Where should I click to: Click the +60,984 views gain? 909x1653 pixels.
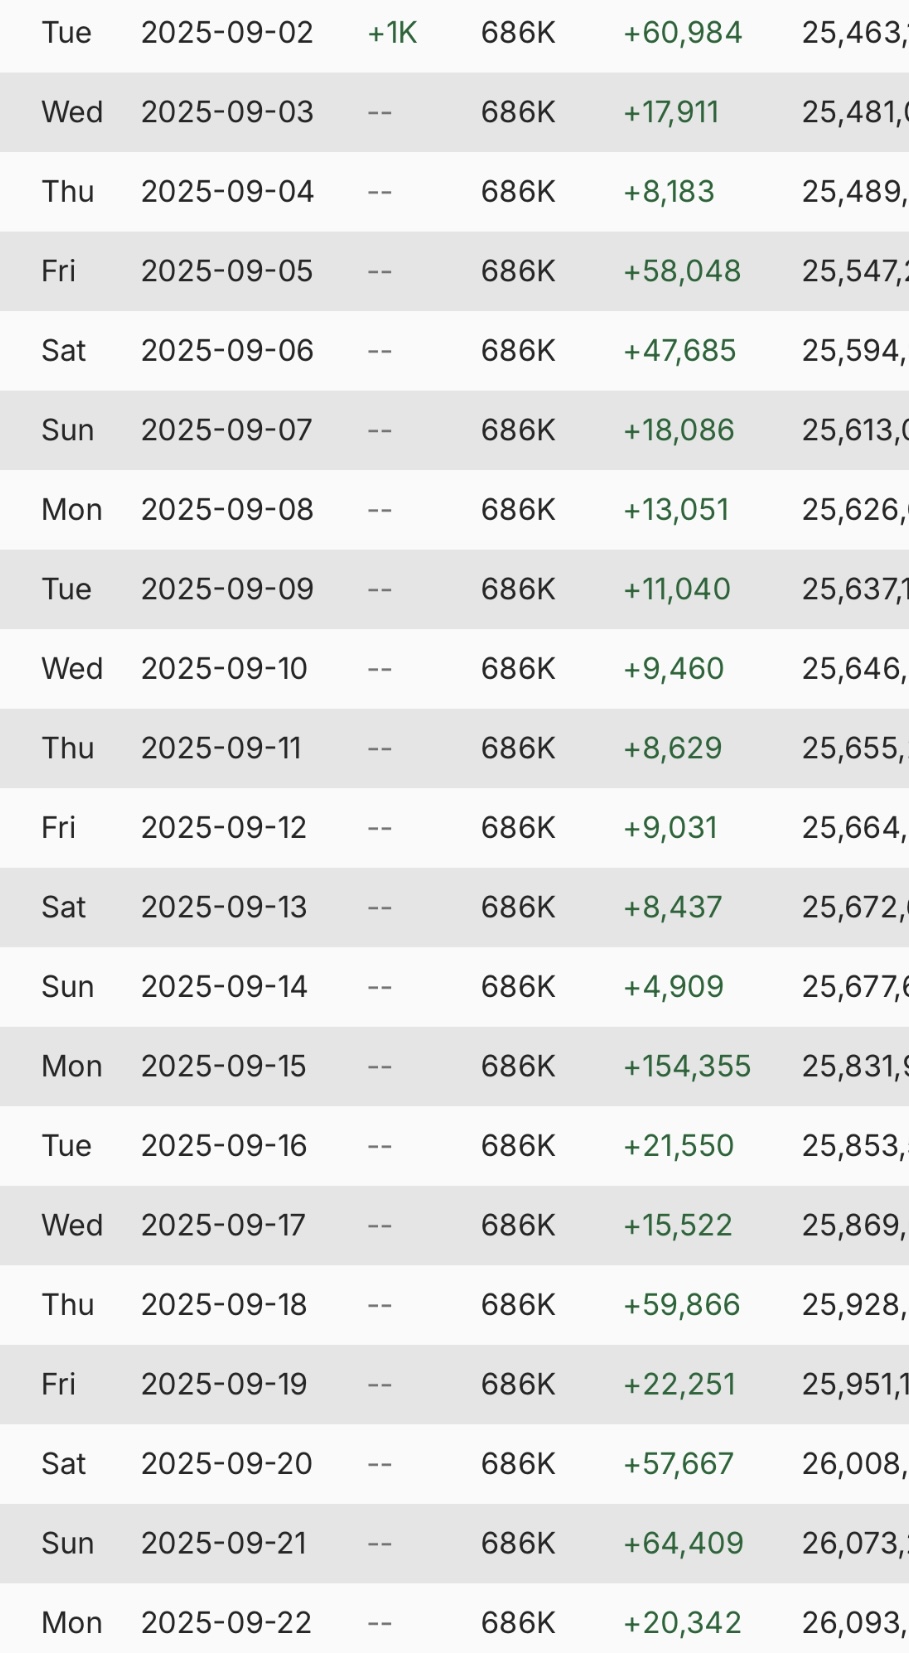[x=682, y=33]
